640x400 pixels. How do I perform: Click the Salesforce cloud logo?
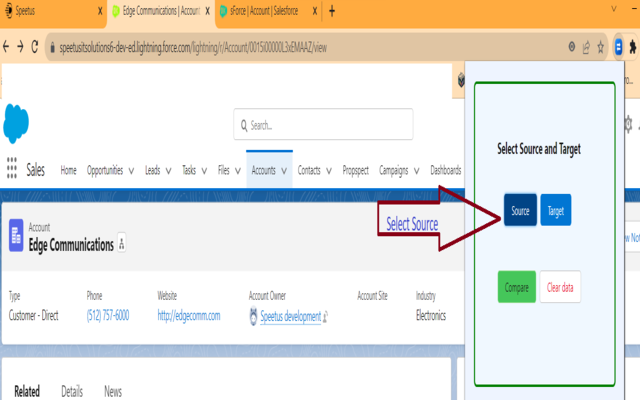[x=16, y=124]
